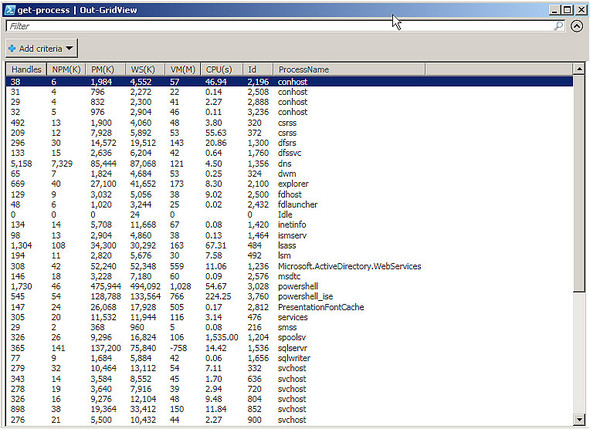Select the explorer process row
The width and height of the screenshot is (590, 429).
289,184
